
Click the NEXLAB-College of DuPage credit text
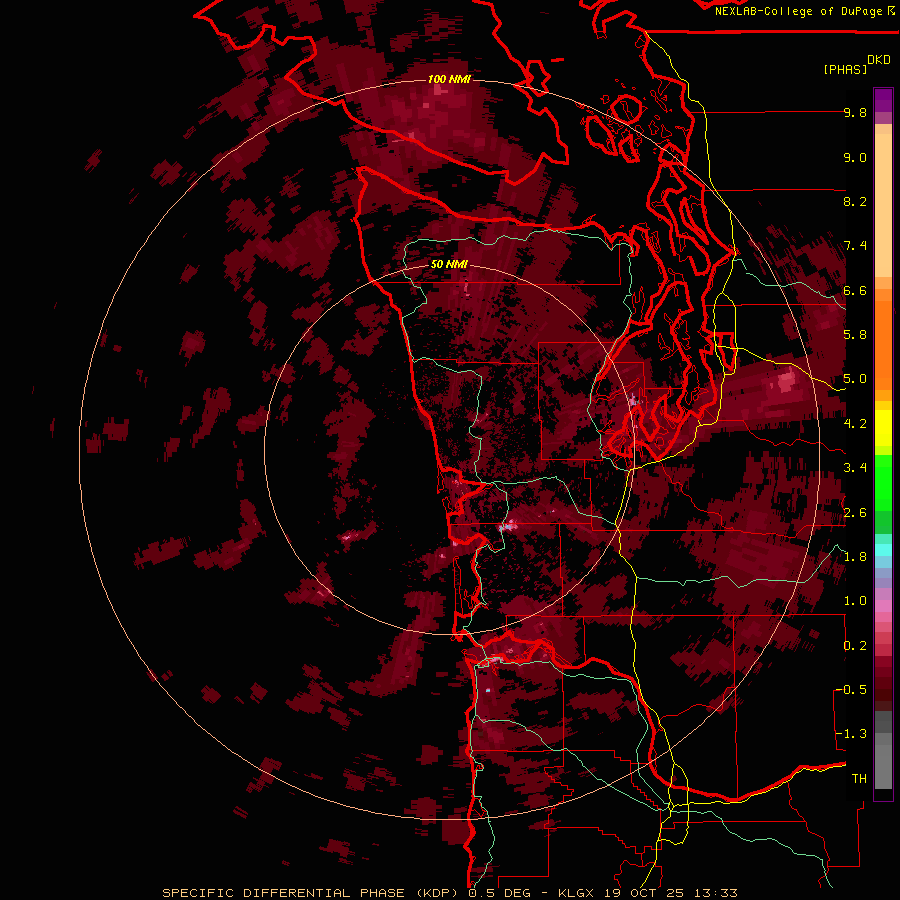click(x=800, y=11)
